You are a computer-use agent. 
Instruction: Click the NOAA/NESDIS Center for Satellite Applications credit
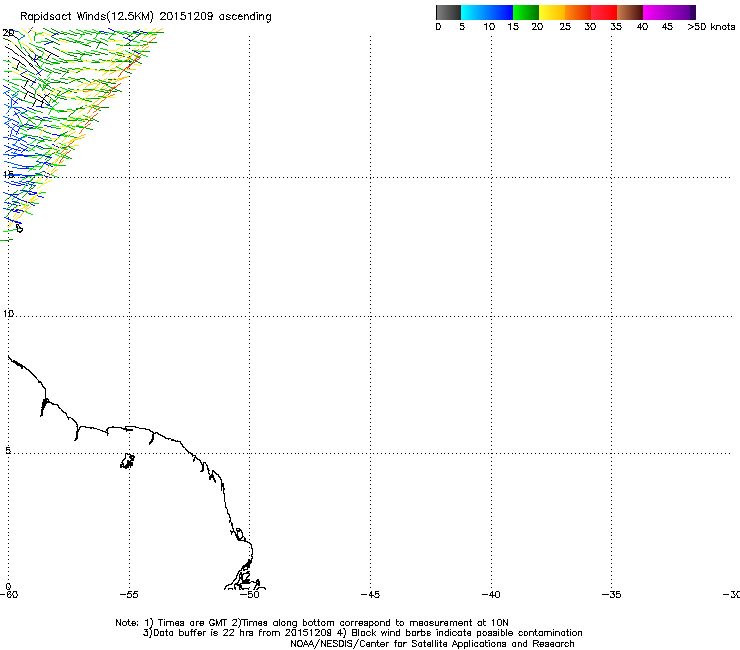click(432, 644)
